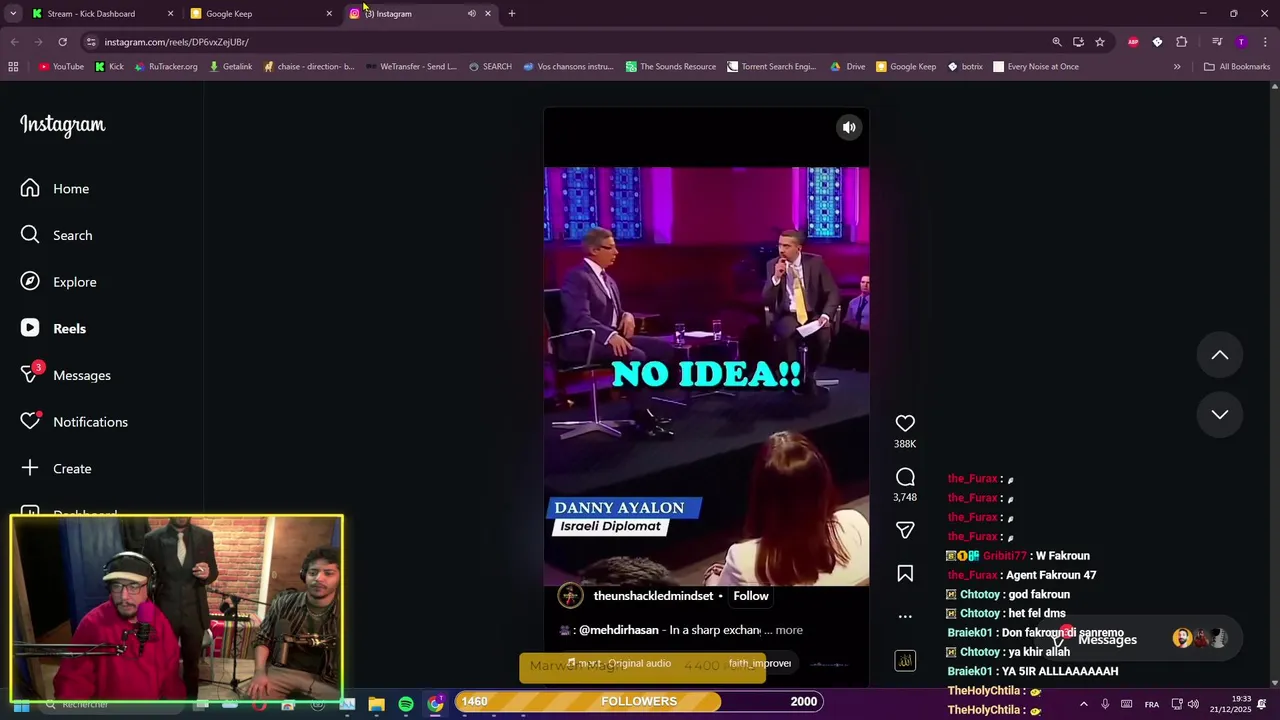Open the browser profile avatar

[x=1241, y=42]
